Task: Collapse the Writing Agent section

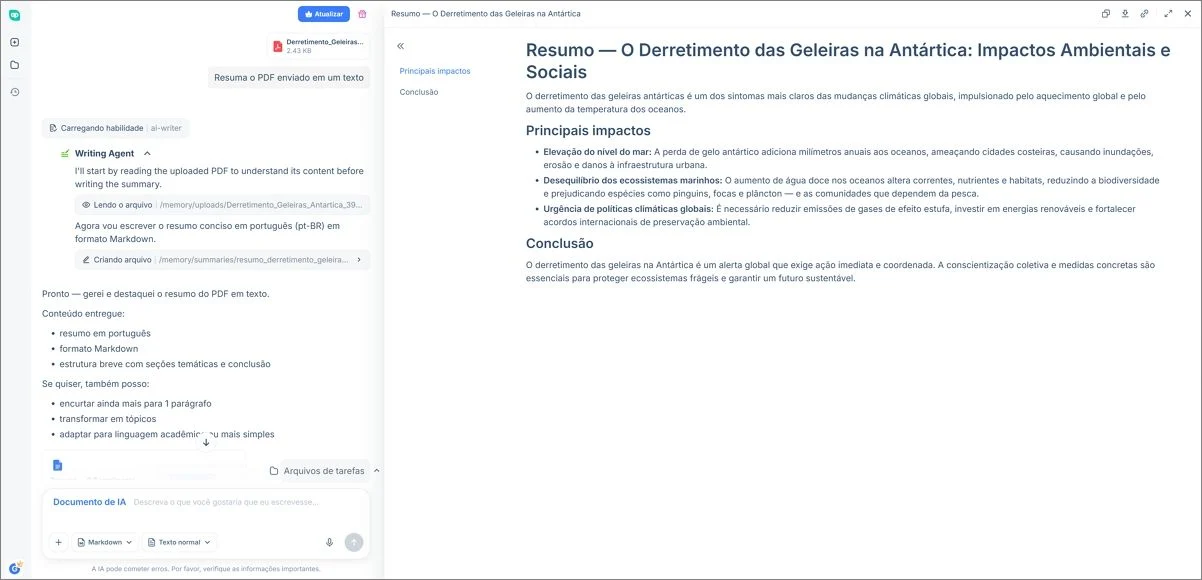Action: (146, 152)
